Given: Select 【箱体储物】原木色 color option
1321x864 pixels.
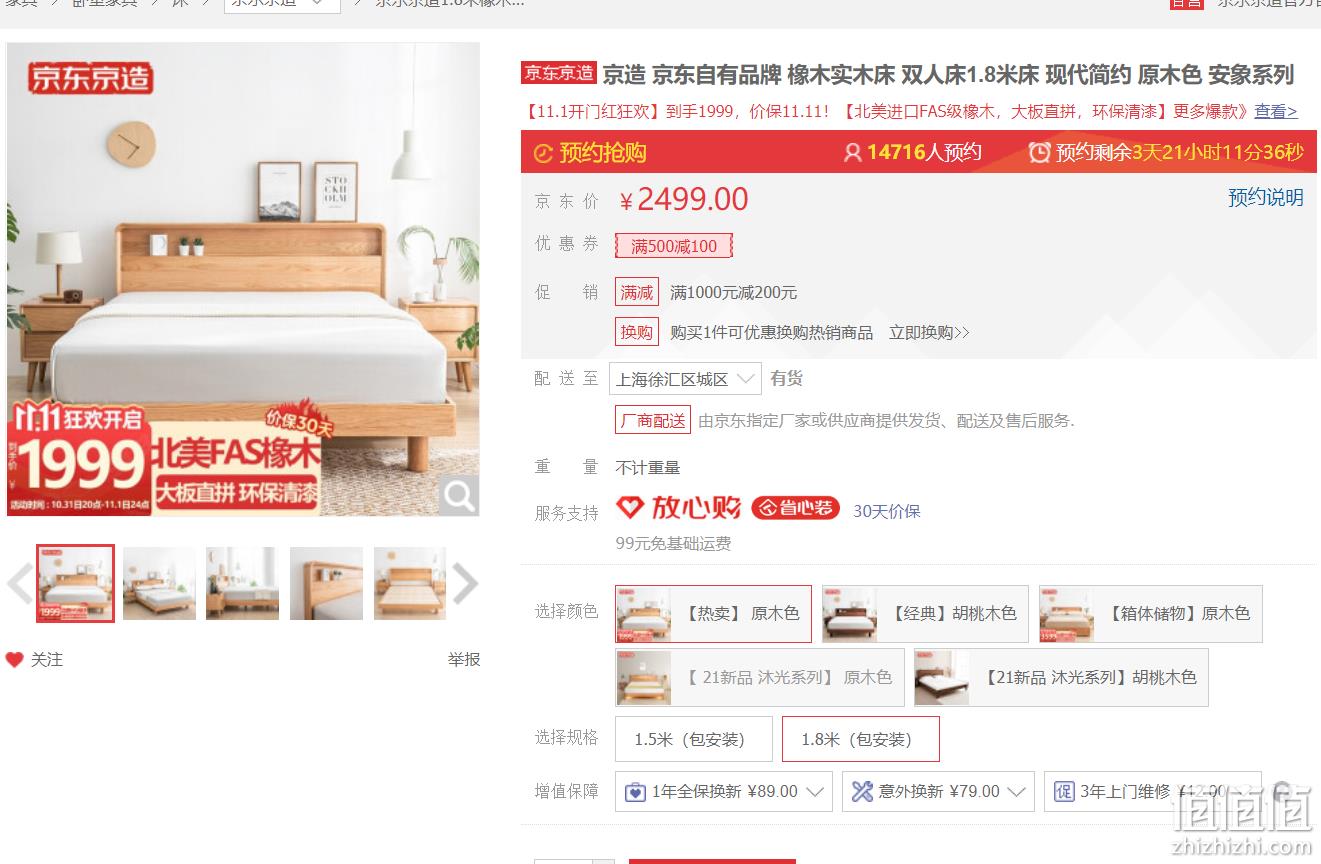Looking at the screenshot, I should [1151, 614].
